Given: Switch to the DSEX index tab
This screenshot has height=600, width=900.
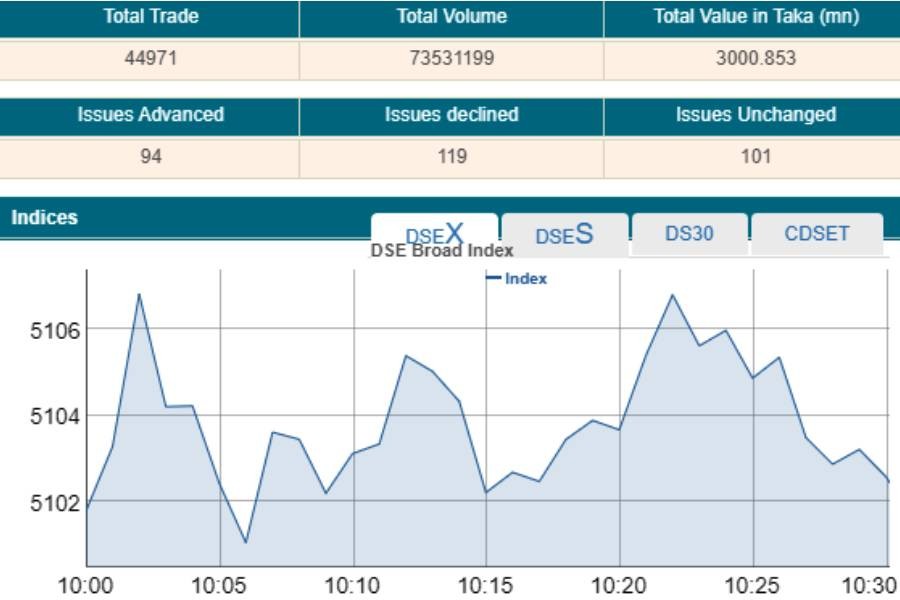Looking at the screenshot, I should point(434,234).
